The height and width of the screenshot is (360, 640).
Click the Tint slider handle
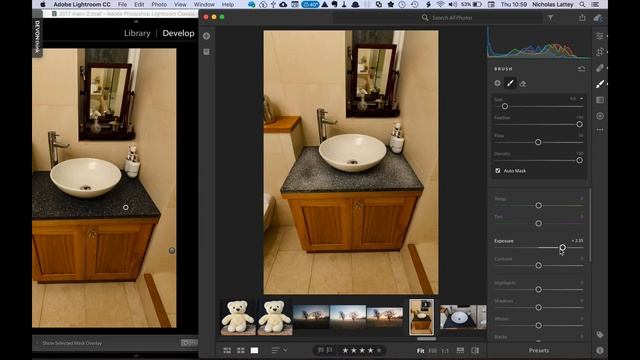(x=538, y=223)
